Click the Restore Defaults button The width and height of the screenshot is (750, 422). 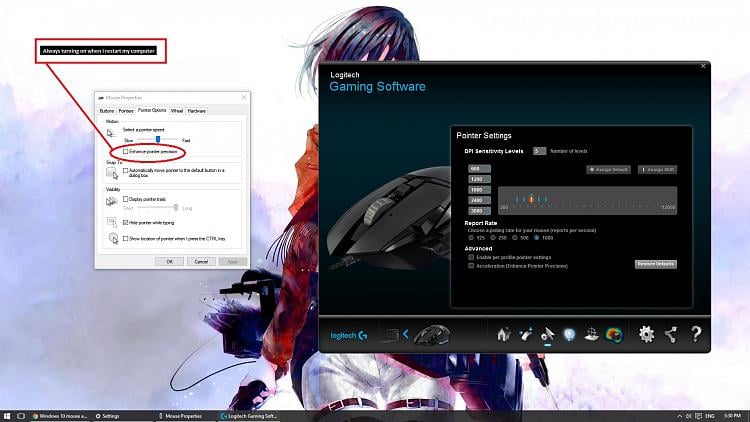point(655,264)
